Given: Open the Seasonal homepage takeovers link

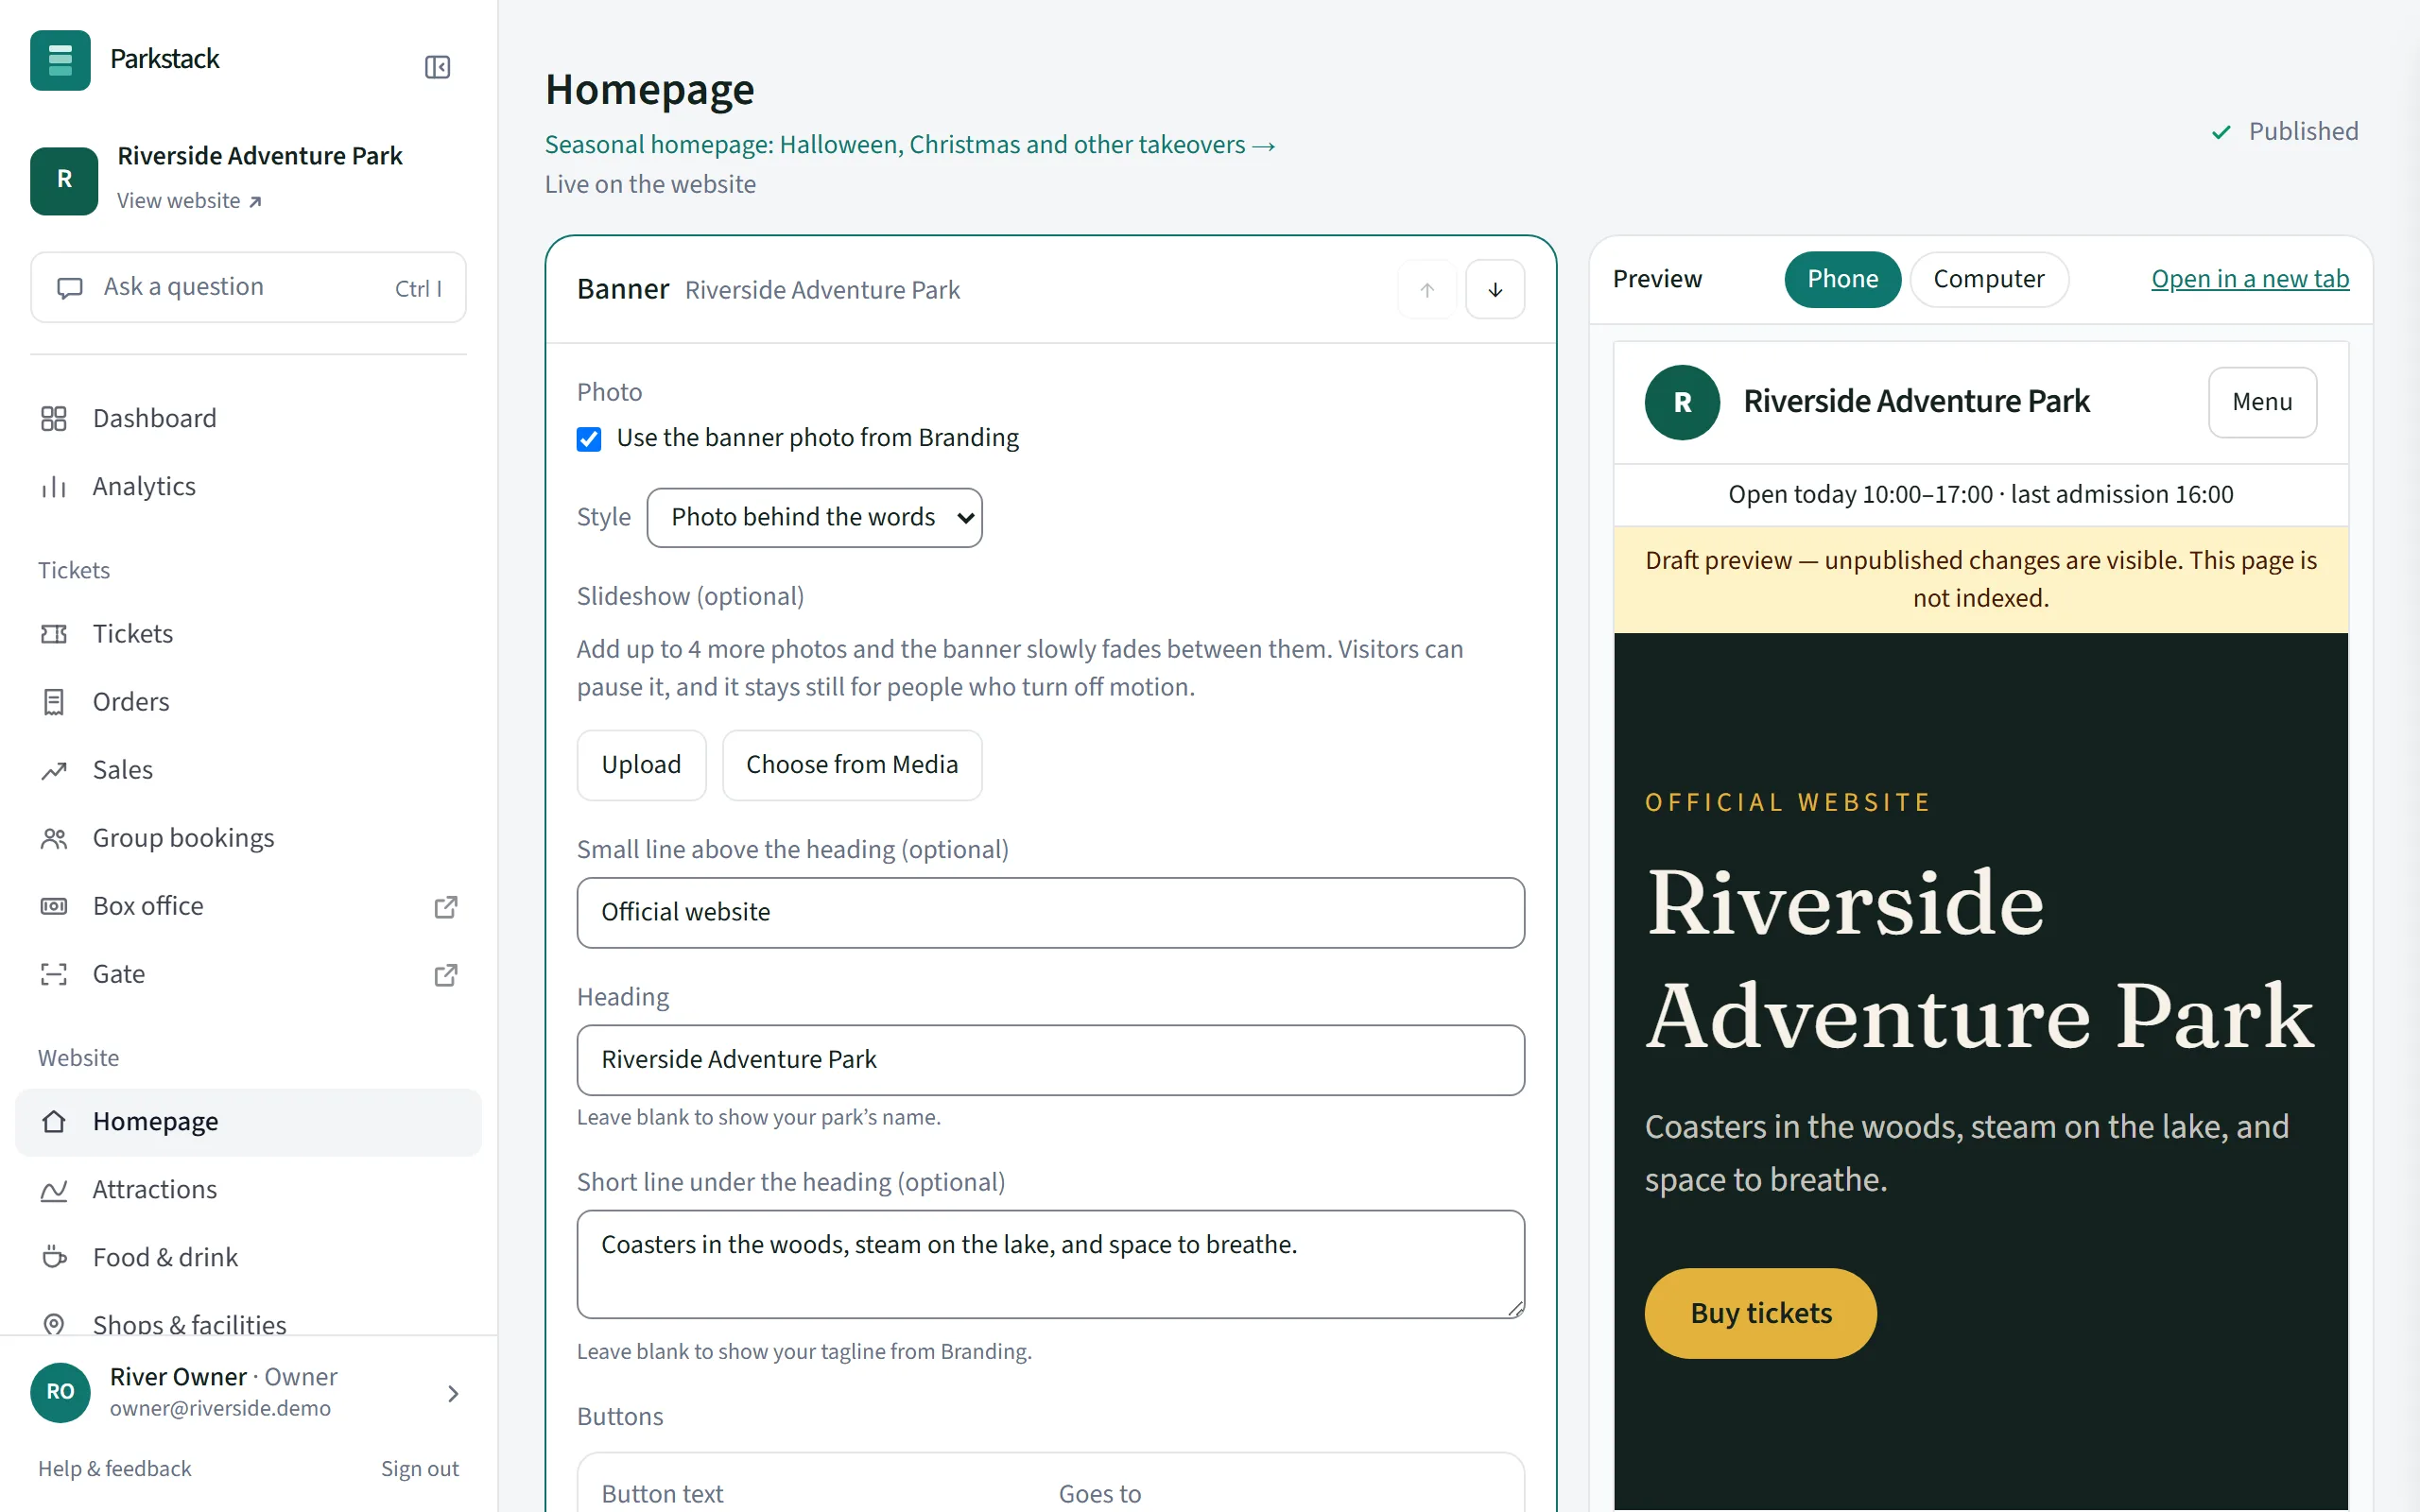Looking at the screenshot, I should (x=910, y=145).
